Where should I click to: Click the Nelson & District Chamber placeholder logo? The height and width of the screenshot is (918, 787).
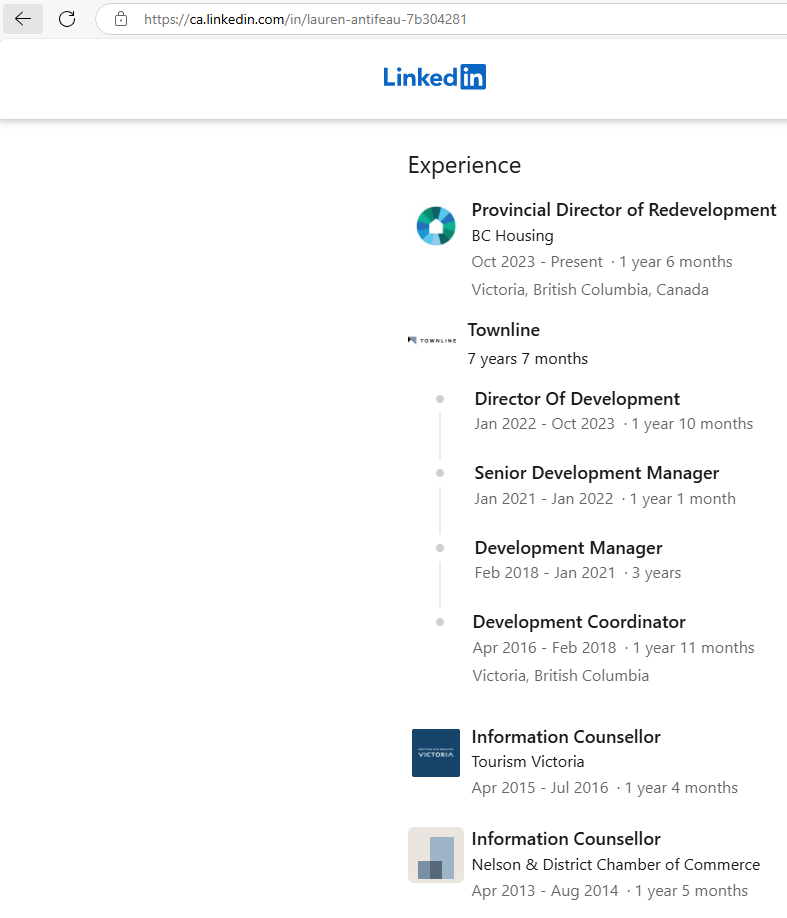tap(436, 855)
